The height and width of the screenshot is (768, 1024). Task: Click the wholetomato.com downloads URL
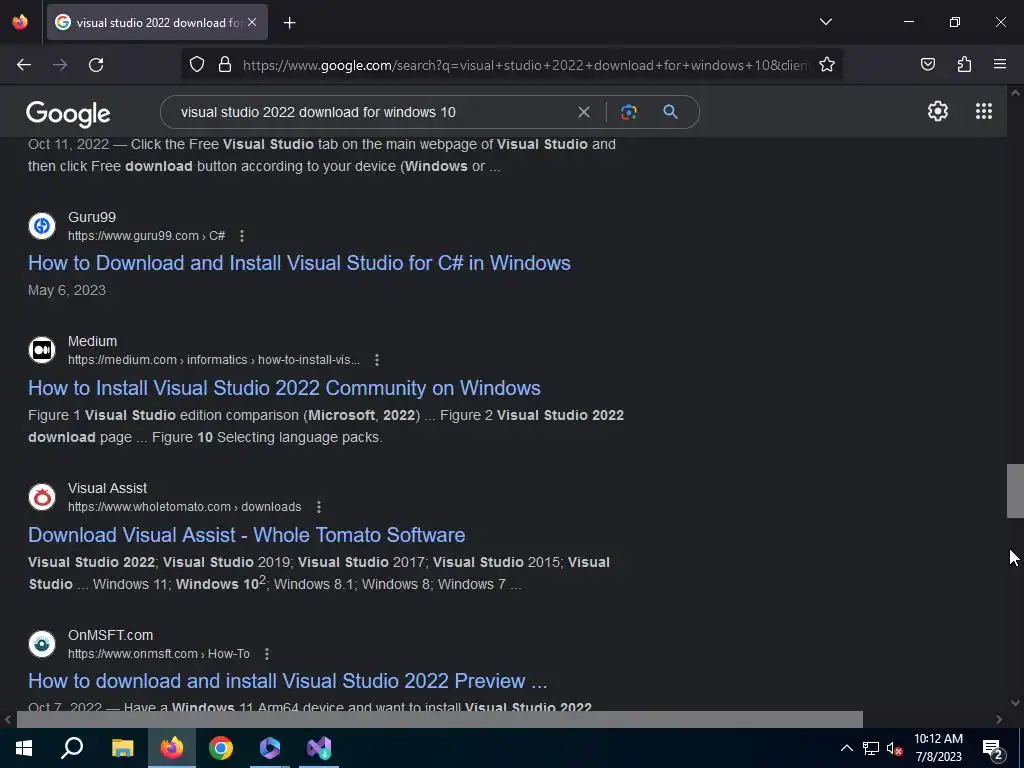(184, 507)
